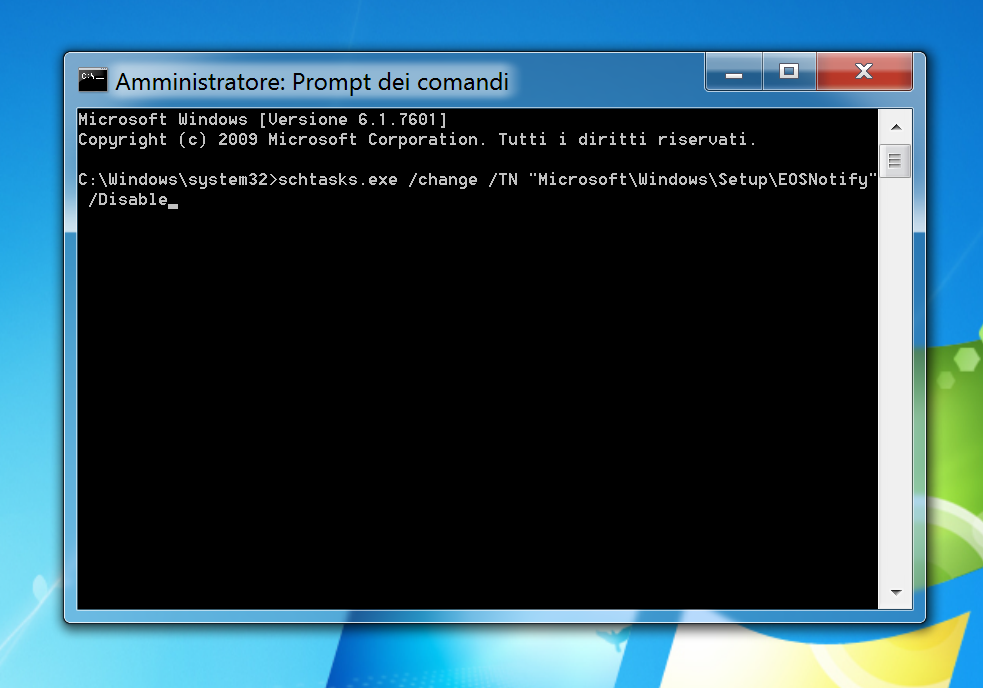The image size is (983, 688).
Task: Click the '/change' parameter text
Action: coord(443,179)
